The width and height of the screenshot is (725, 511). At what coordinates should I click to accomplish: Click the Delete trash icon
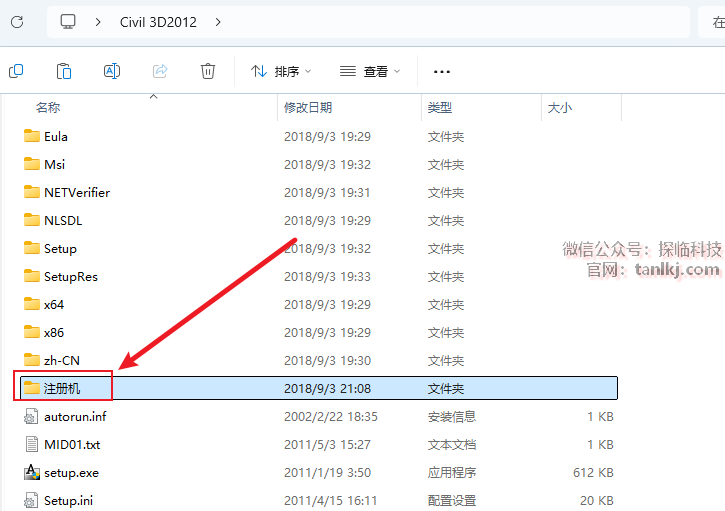(208, 71)
